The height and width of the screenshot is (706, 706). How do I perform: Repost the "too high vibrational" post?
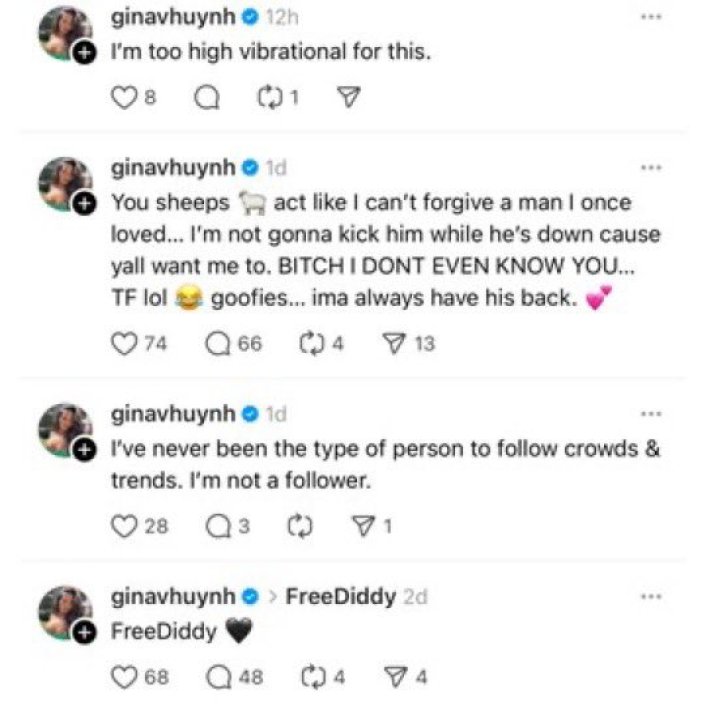coord(270,97)
